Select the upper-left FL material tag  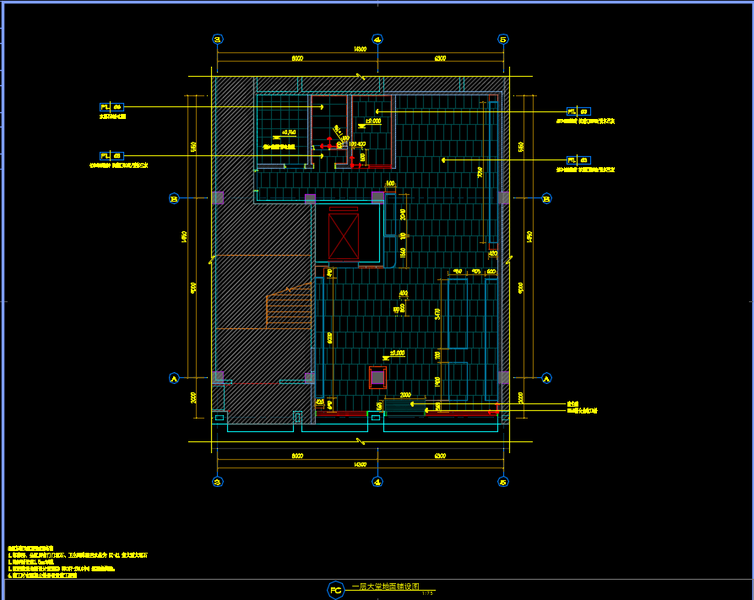[x=112, y=107]
